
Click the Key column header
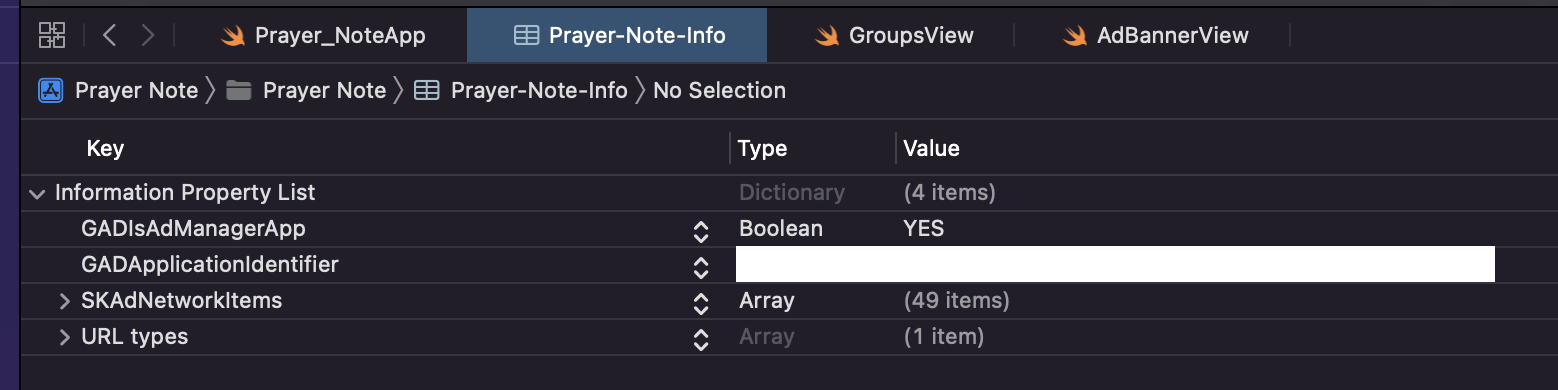click(105, 149)
